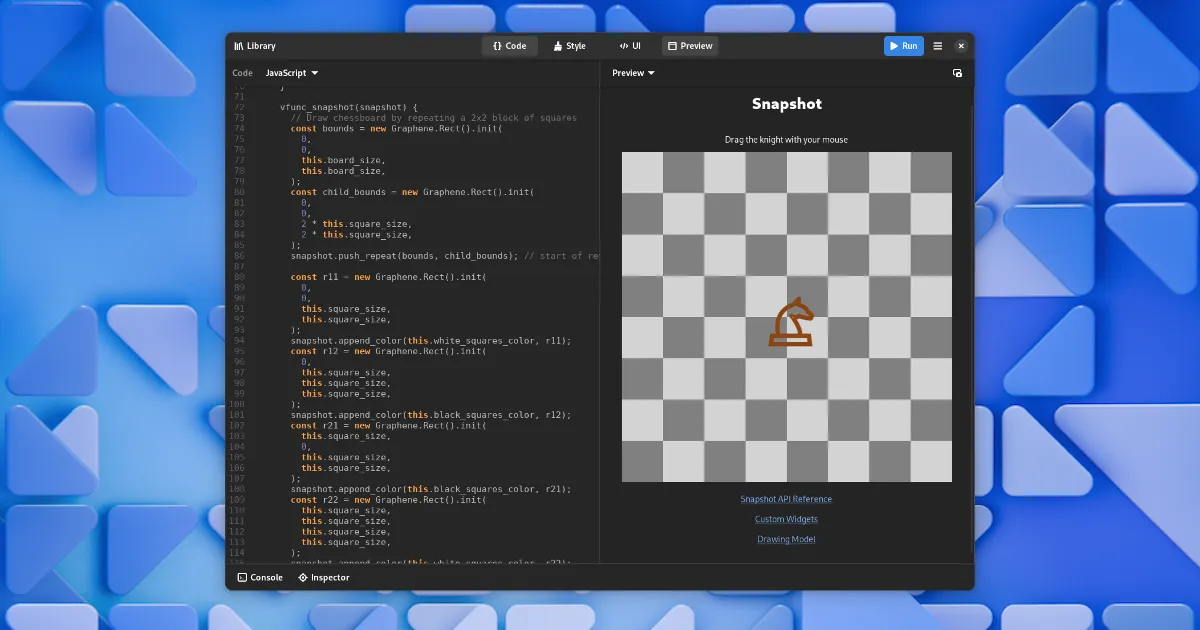The image size is (1200, 630).
Task: Open the Snapshot API Reference link
Action: [786, 499]
